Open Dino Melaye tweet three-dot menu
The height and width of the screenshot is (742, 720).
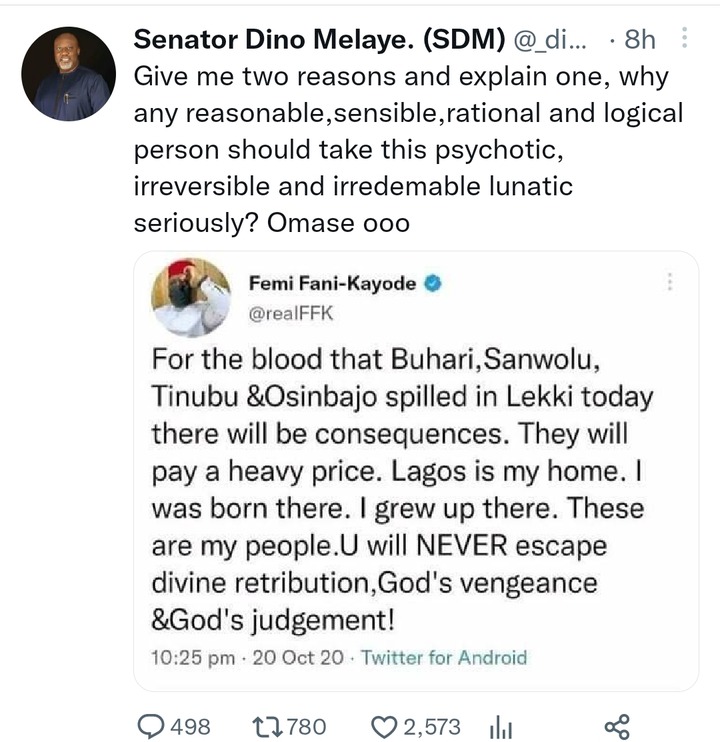tap(684, 37)
